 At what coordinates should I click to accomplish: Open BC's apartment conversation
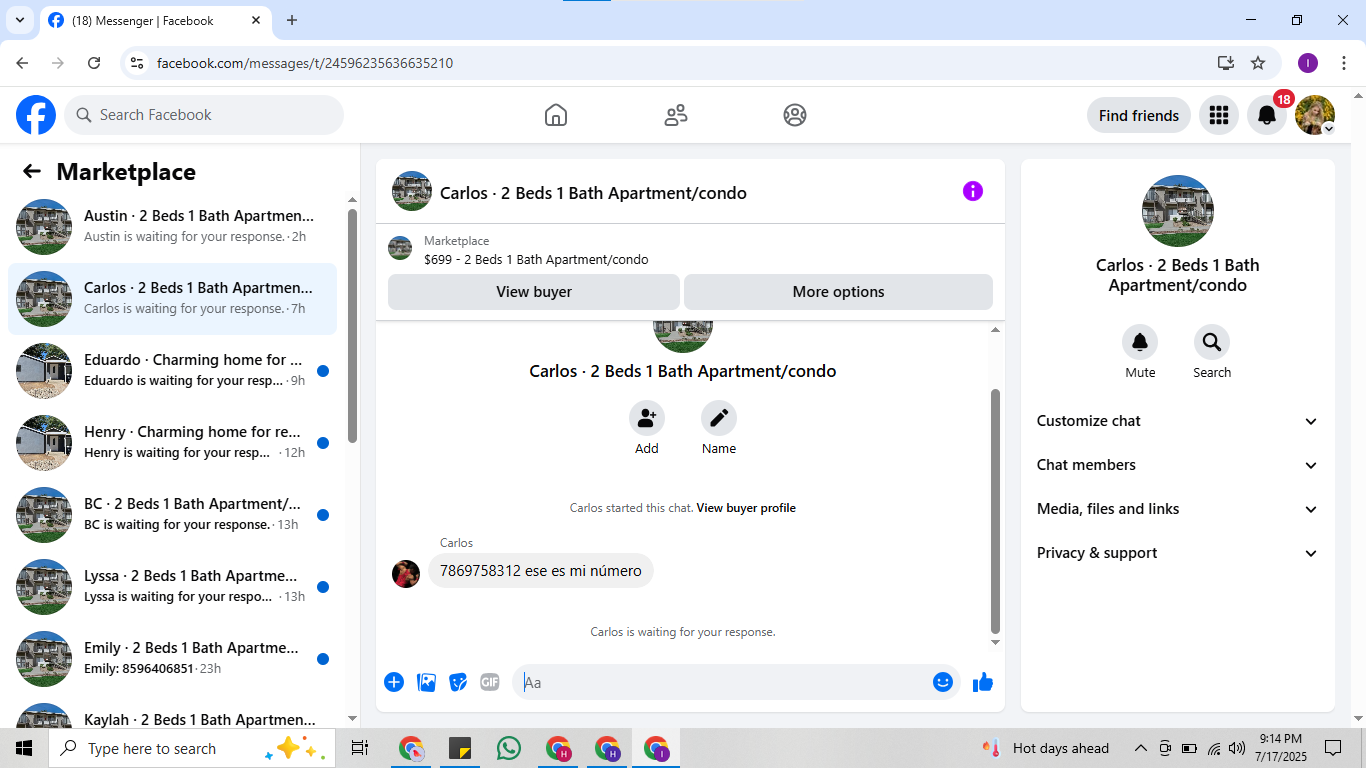tap(172, 515)
